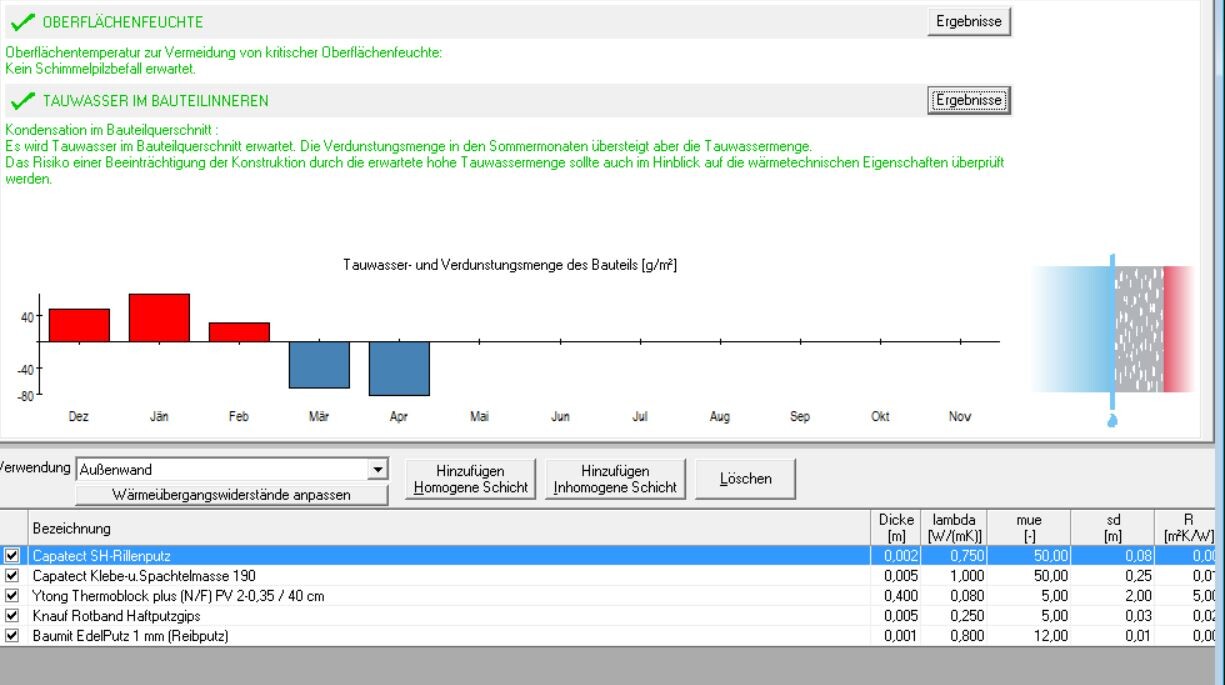Click the green checkmark beside TAUWASSER IM BAUTEILINNEREN
This screenshot has height=685, width=1225.
pyautogui.click(x=22, y=99)
